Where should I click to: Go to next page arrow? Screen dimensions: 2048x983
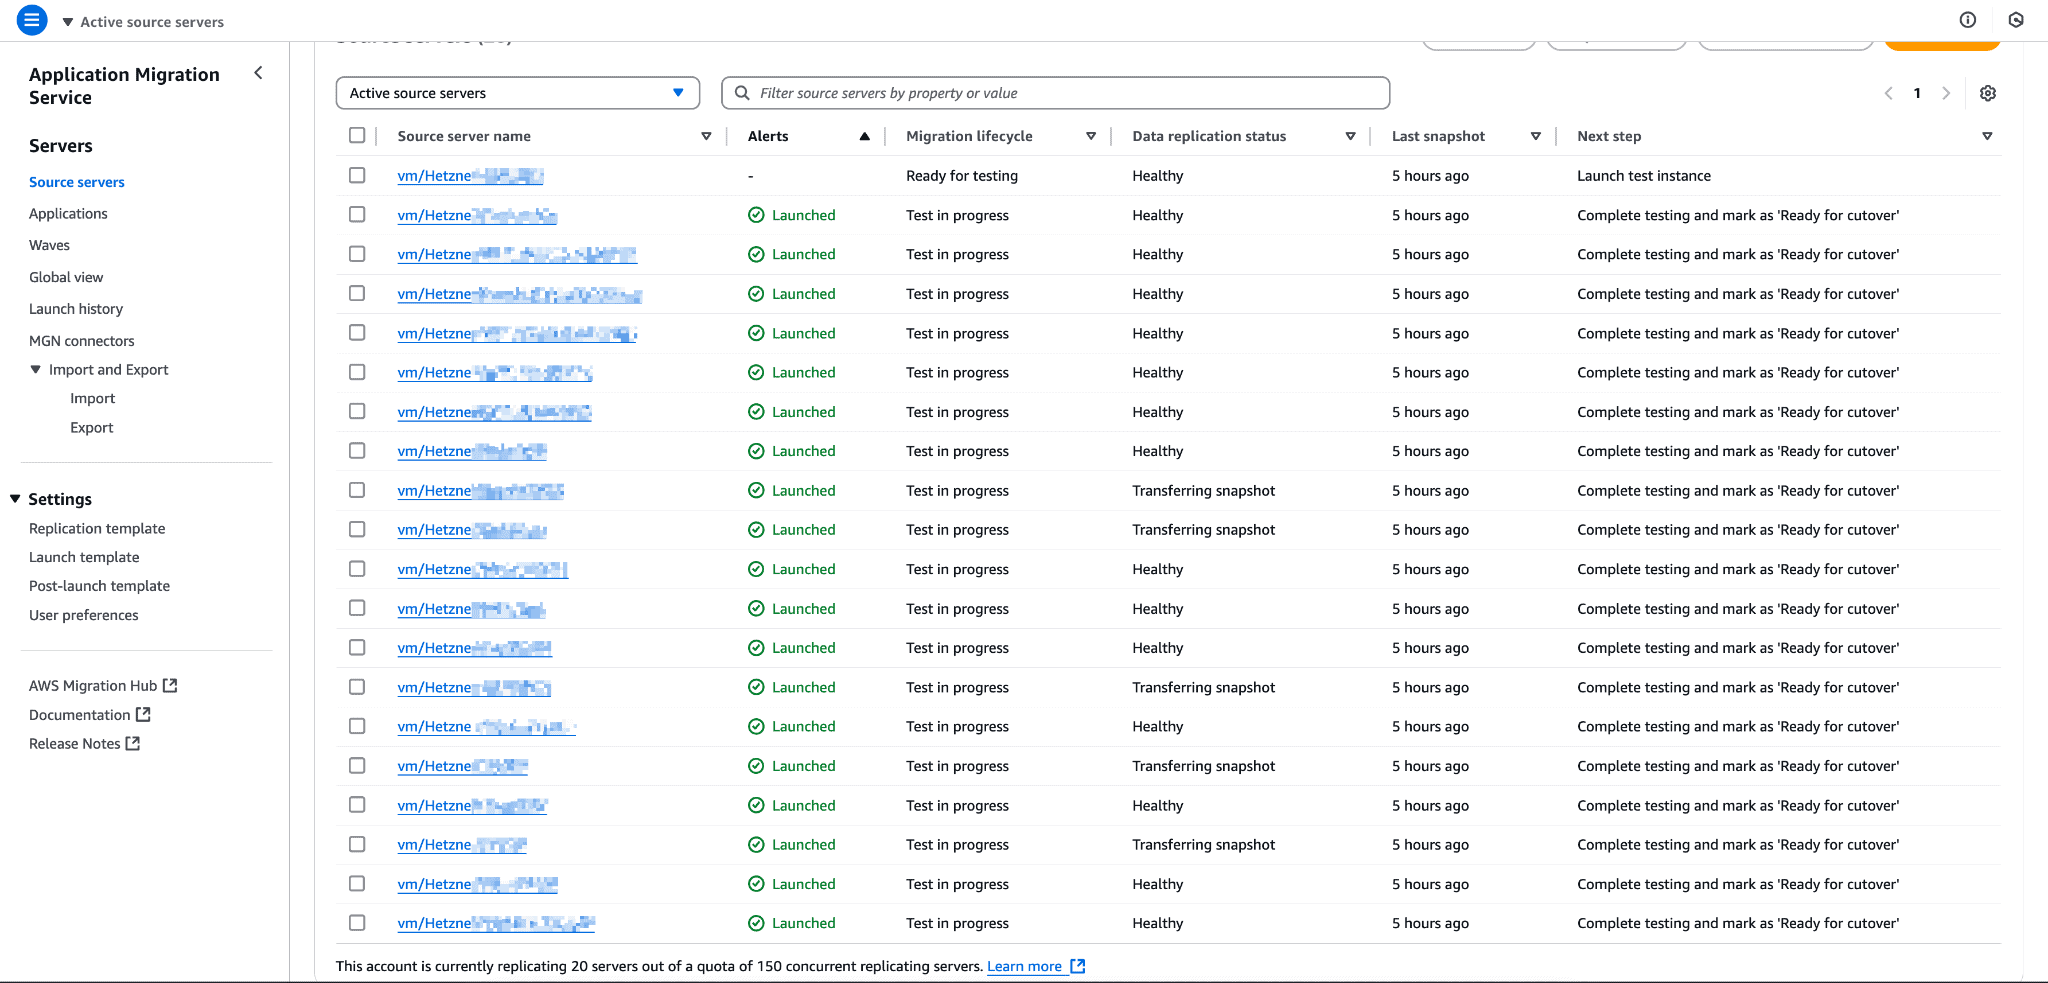point(1946,93)
